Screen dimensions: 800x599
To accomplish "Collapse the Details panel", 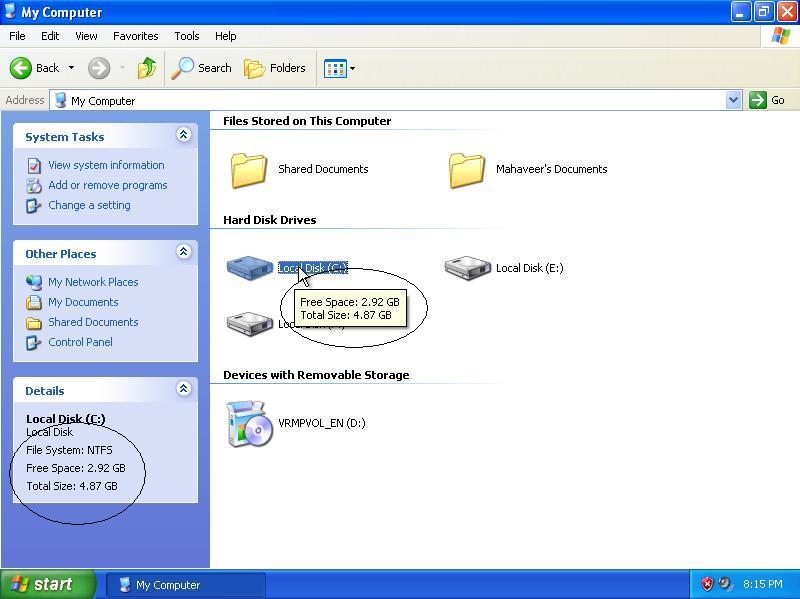I will point(184,389).
